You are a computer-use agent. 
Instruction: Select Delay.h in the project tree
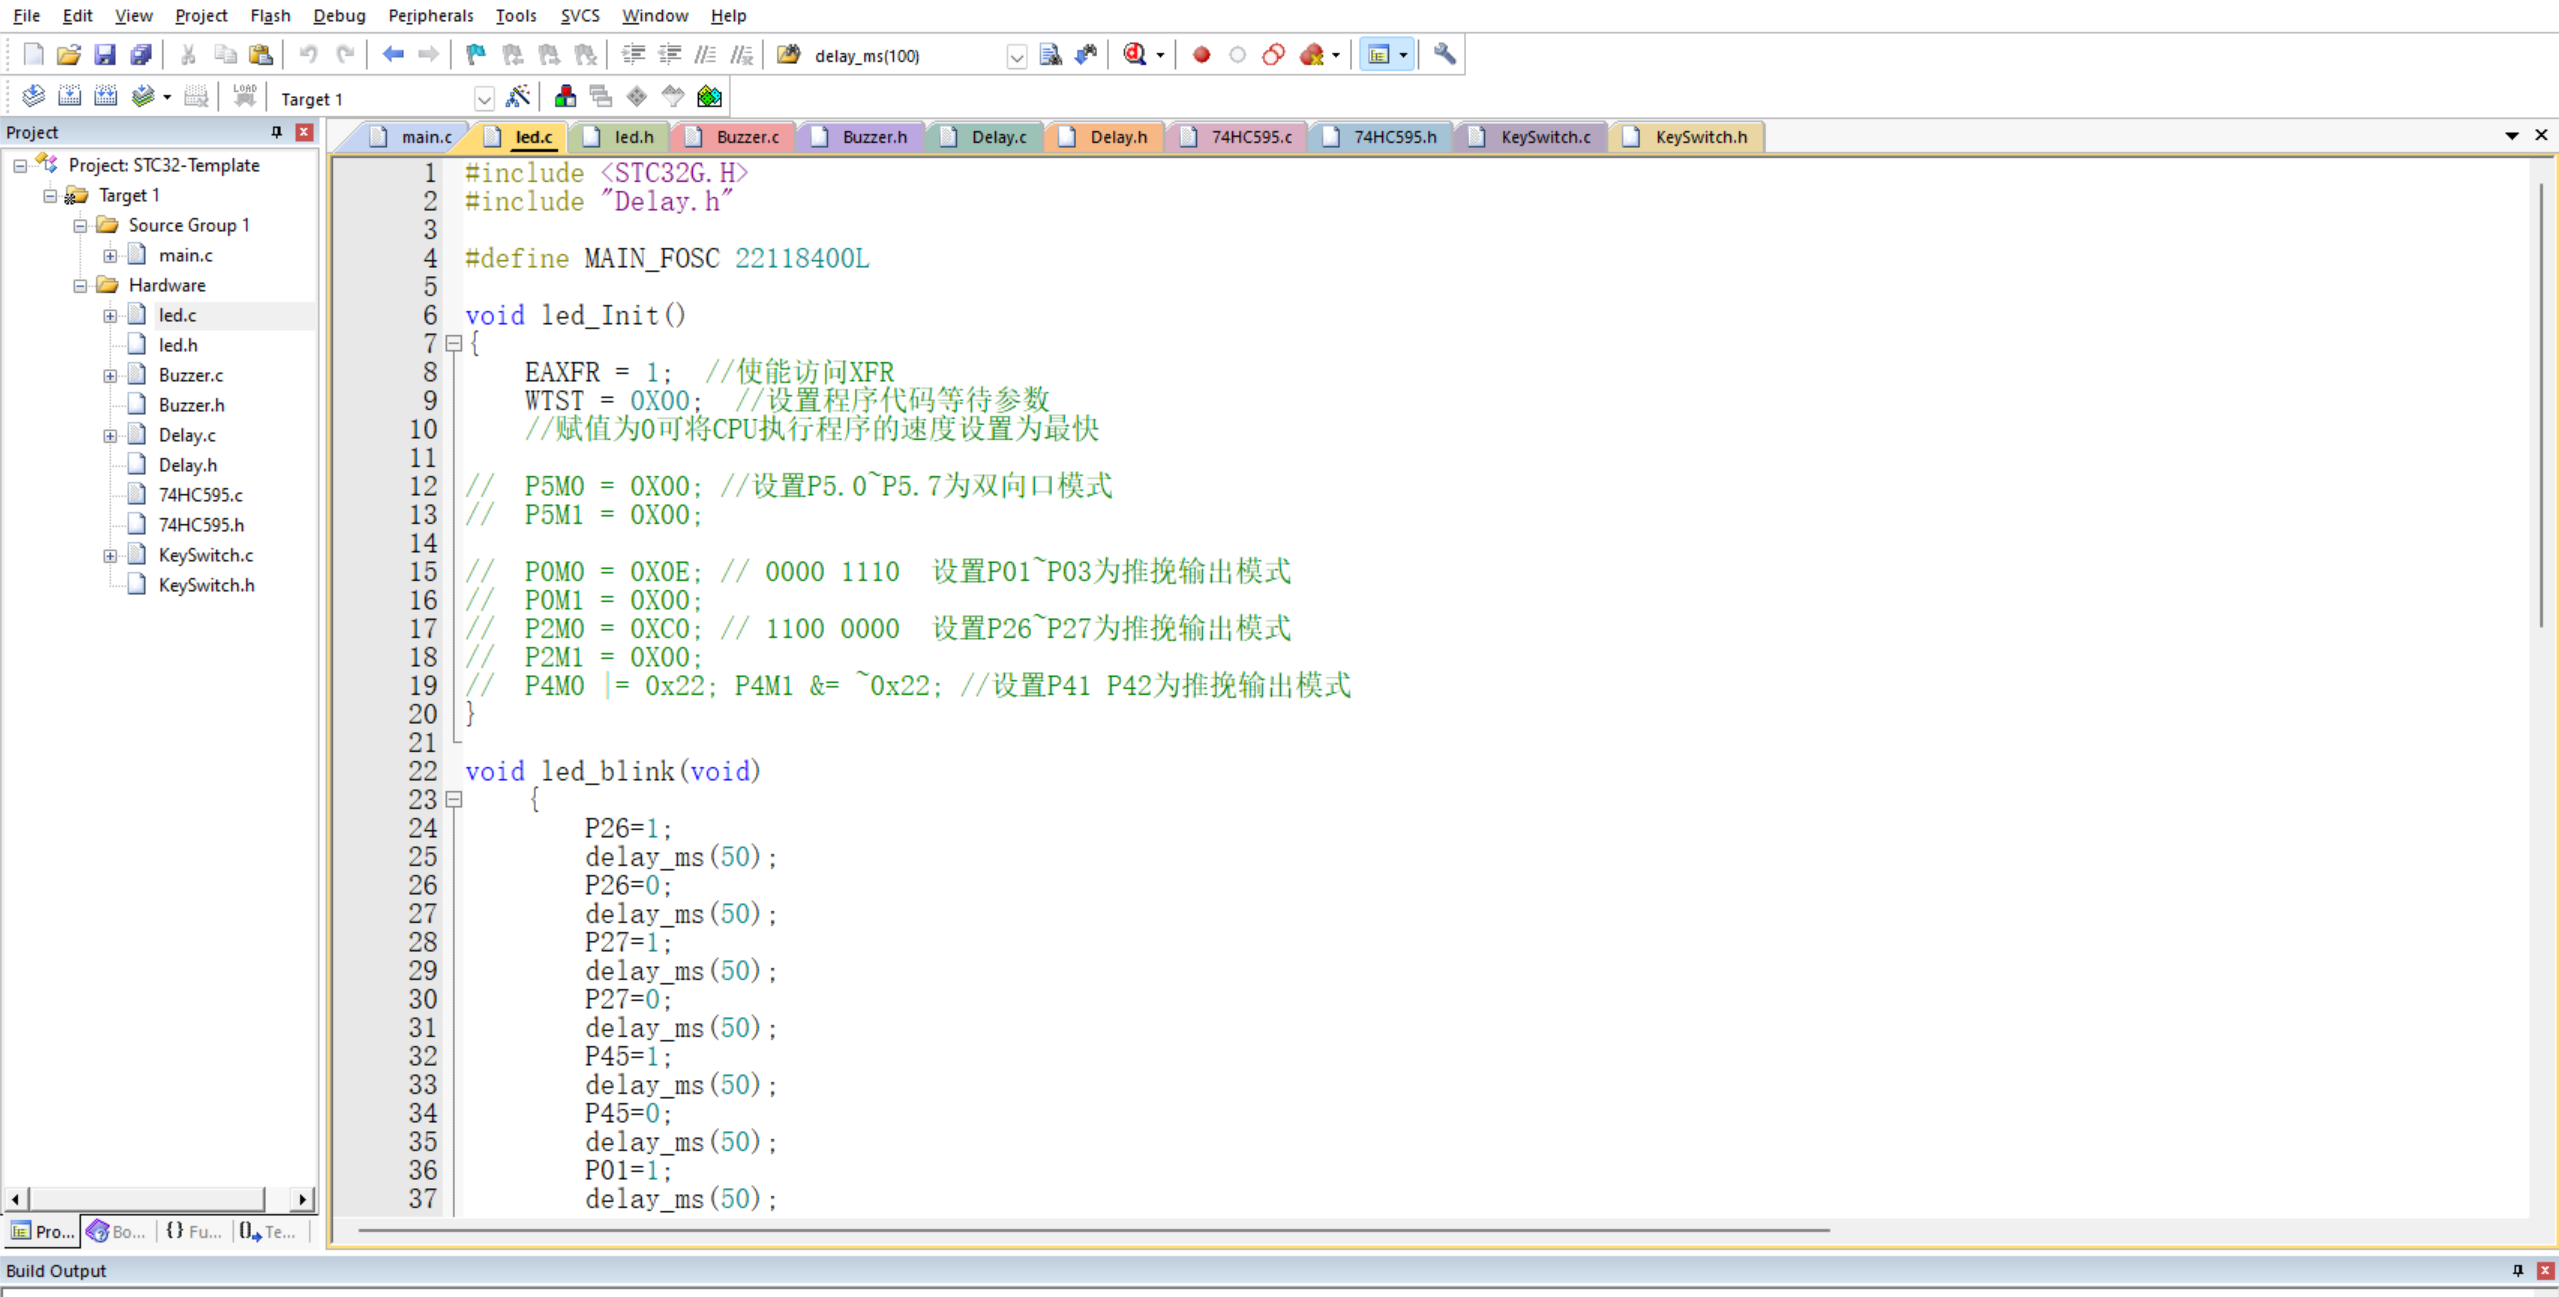(187, 465)
